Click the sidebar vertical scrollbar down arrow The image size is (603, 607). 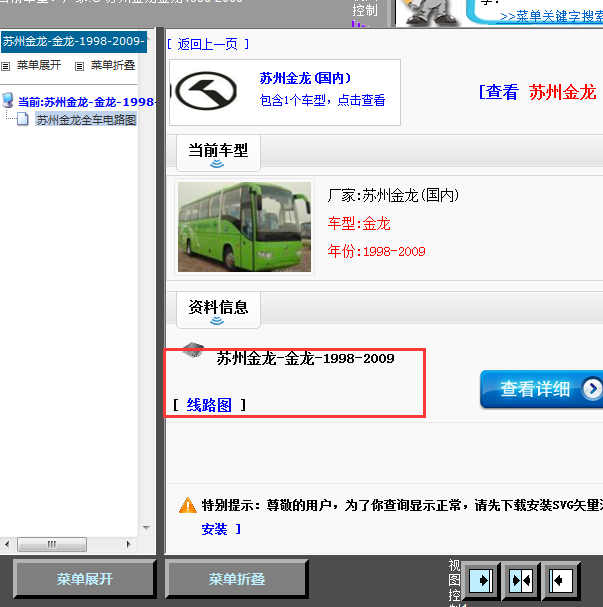pyautogui.click(x=146, y=528)
